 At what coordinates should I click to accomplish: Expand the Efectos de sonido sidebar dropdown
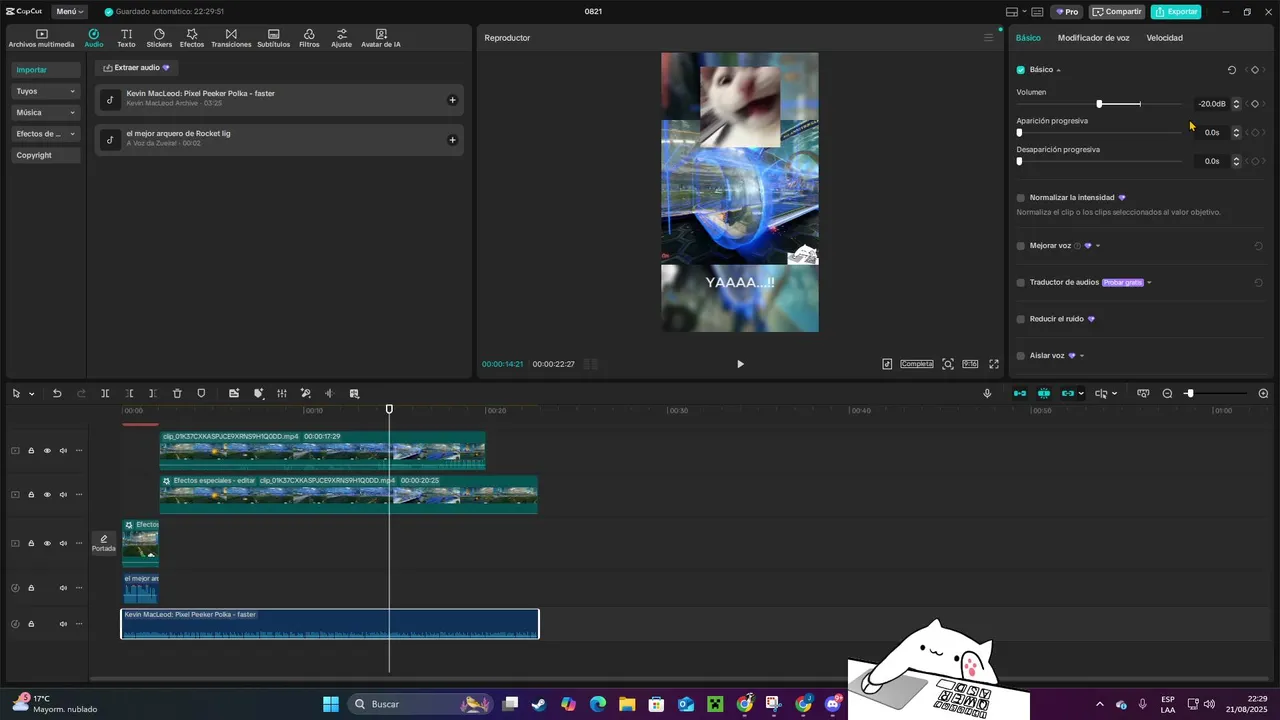(46, 134)
